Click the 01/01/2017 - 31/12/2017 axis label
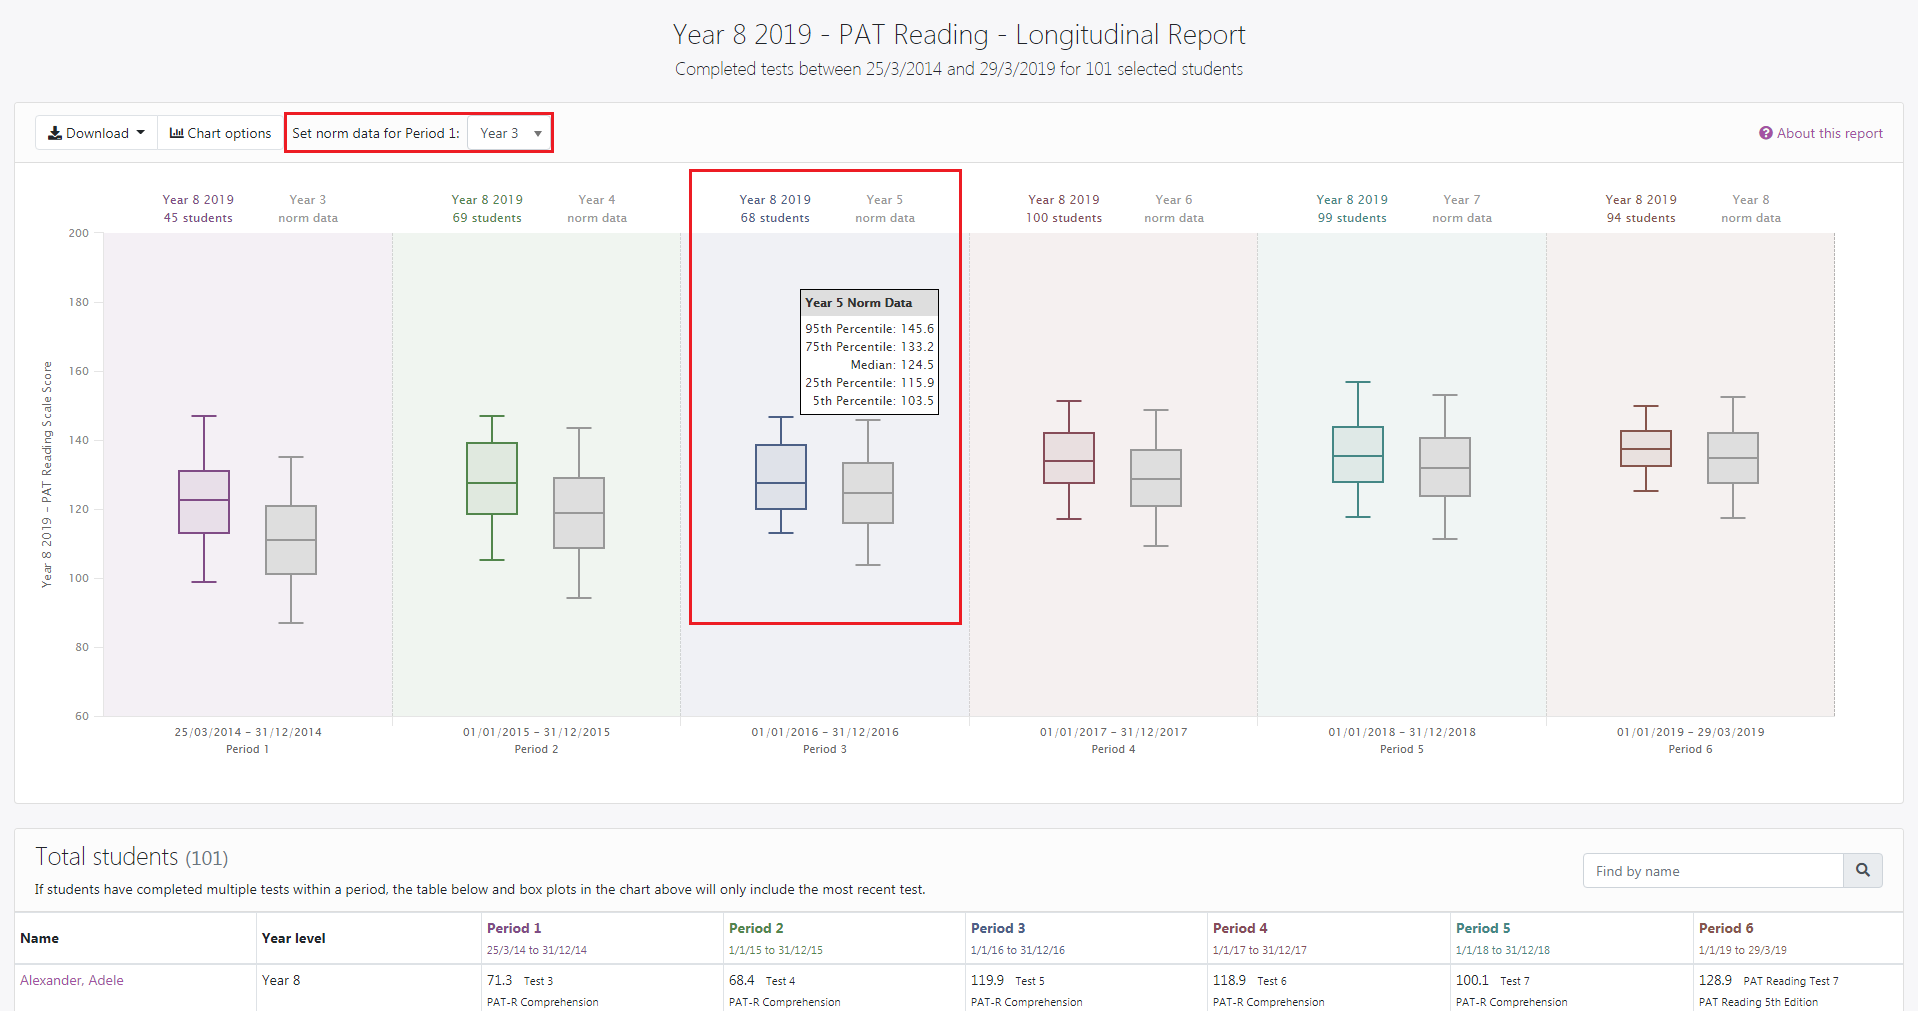This screenshot has width=1918, height=1011. [x=1114, y=732]
